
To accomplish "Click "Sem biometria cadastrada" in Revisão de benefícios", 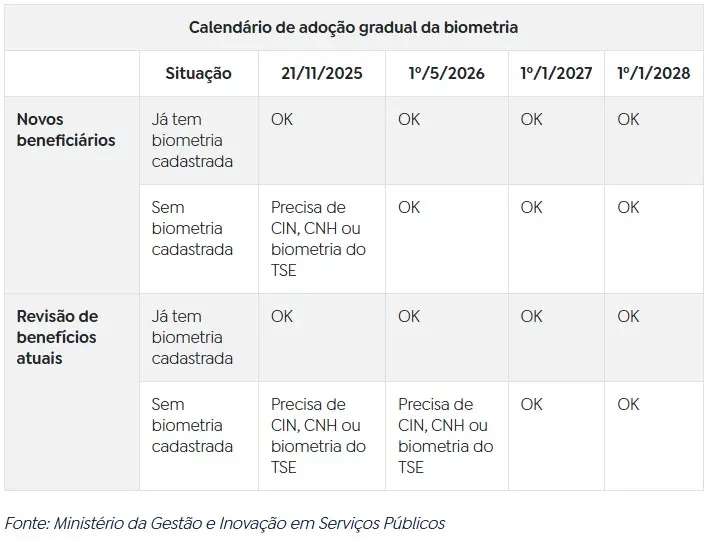I will pos(192,425).
